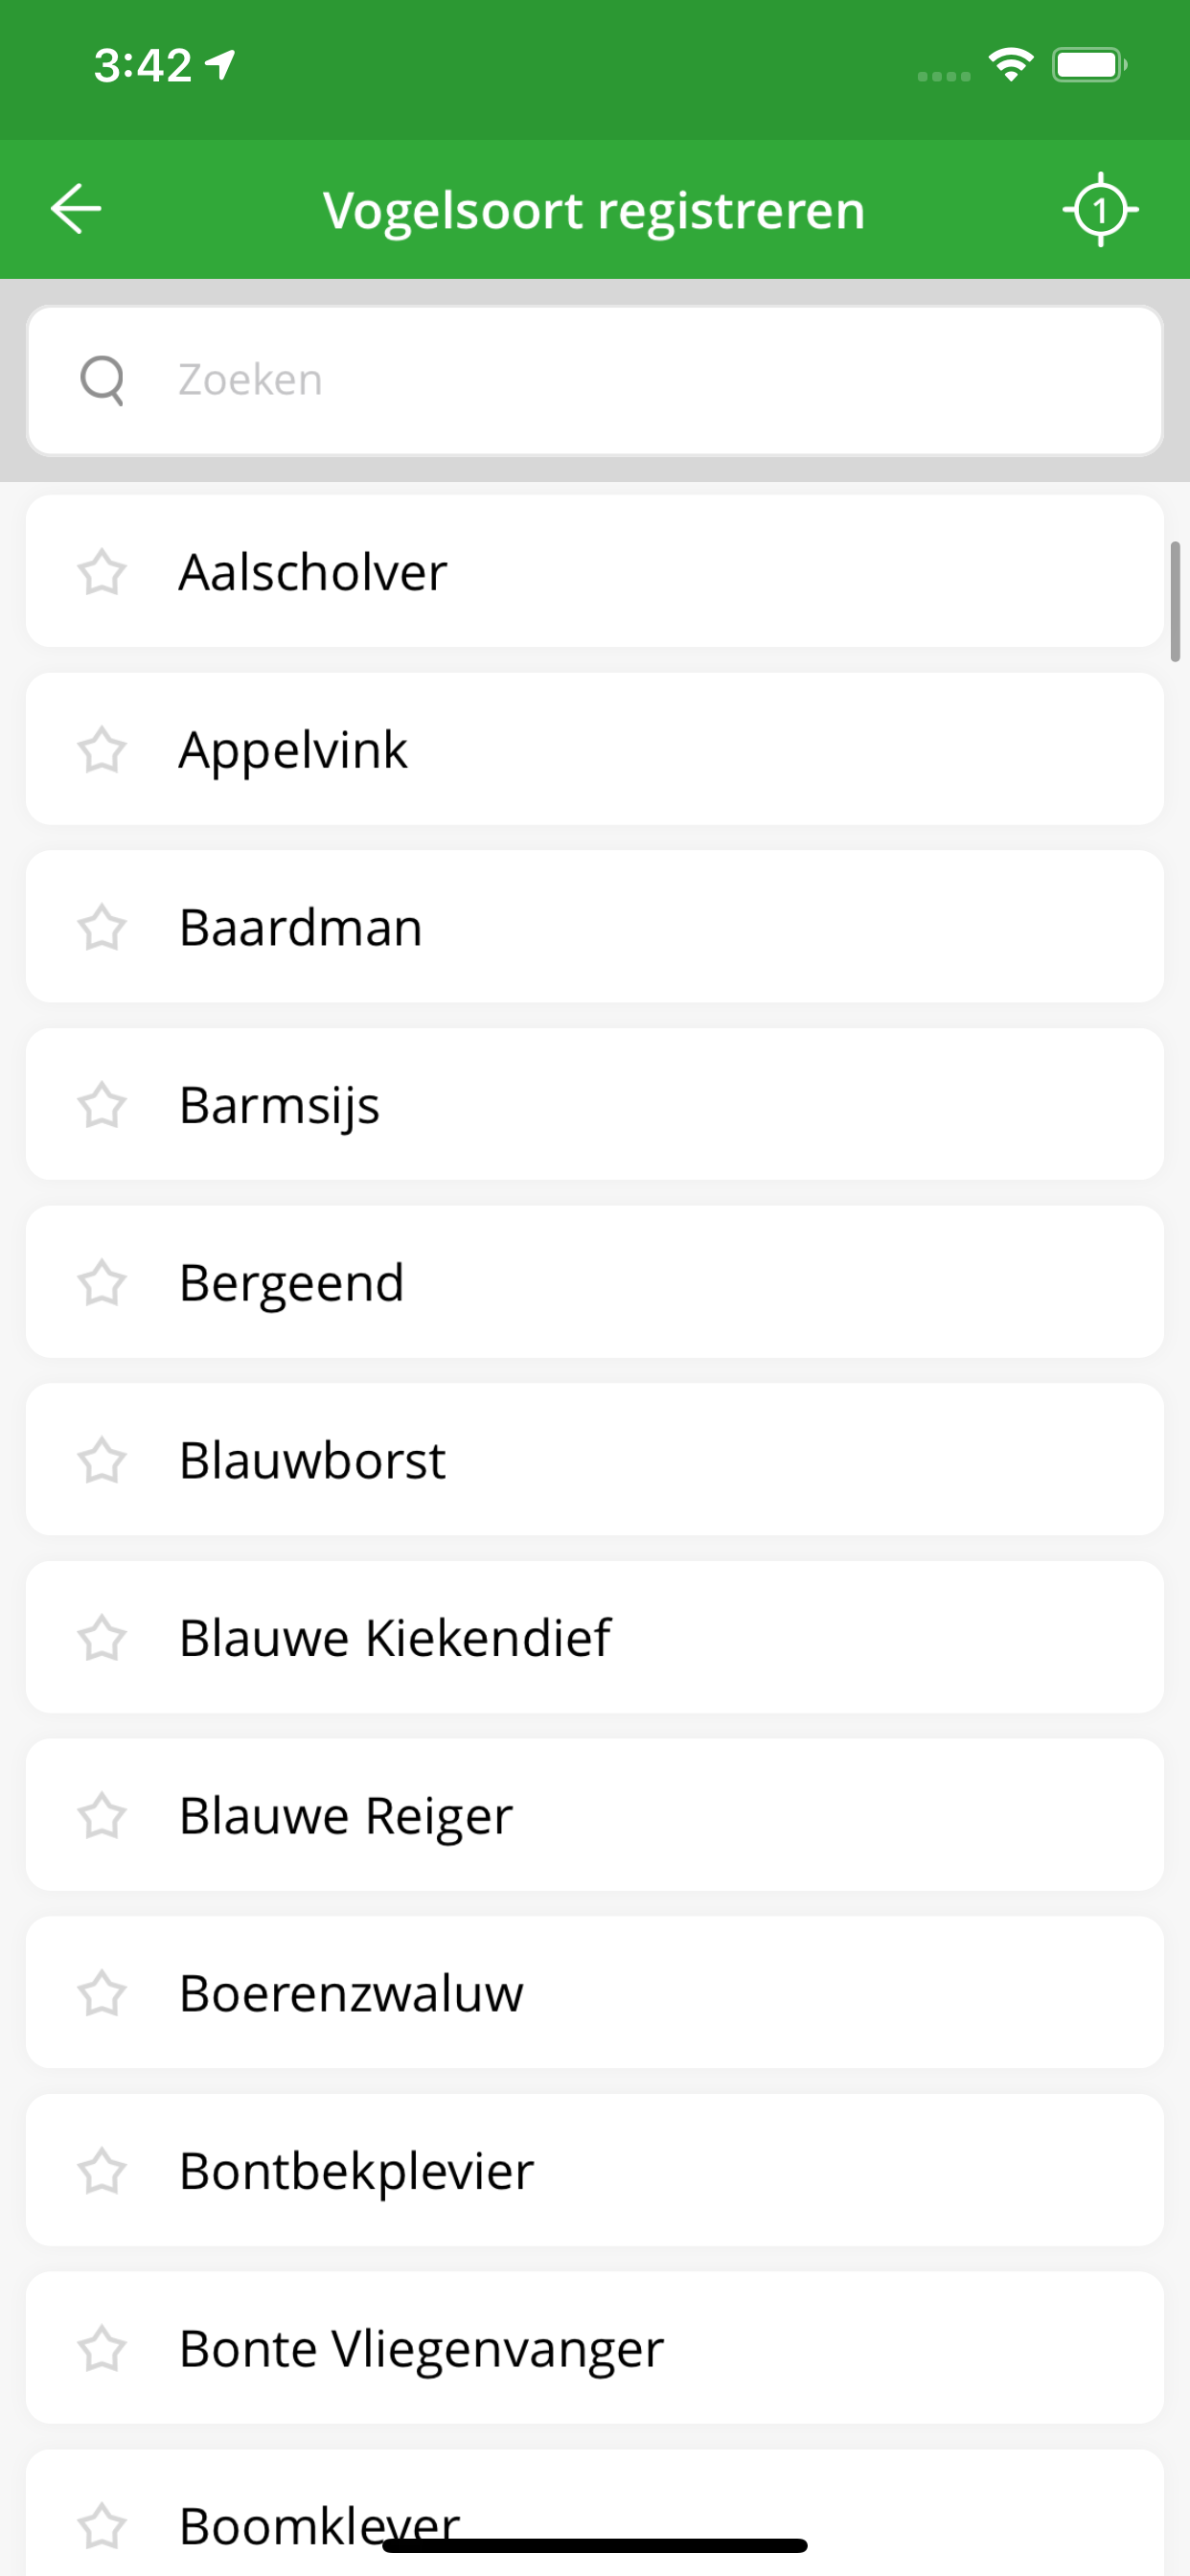Favorite the Blauwe Kiekendief star
Screen dimensions: 1190x2576
102,1638
